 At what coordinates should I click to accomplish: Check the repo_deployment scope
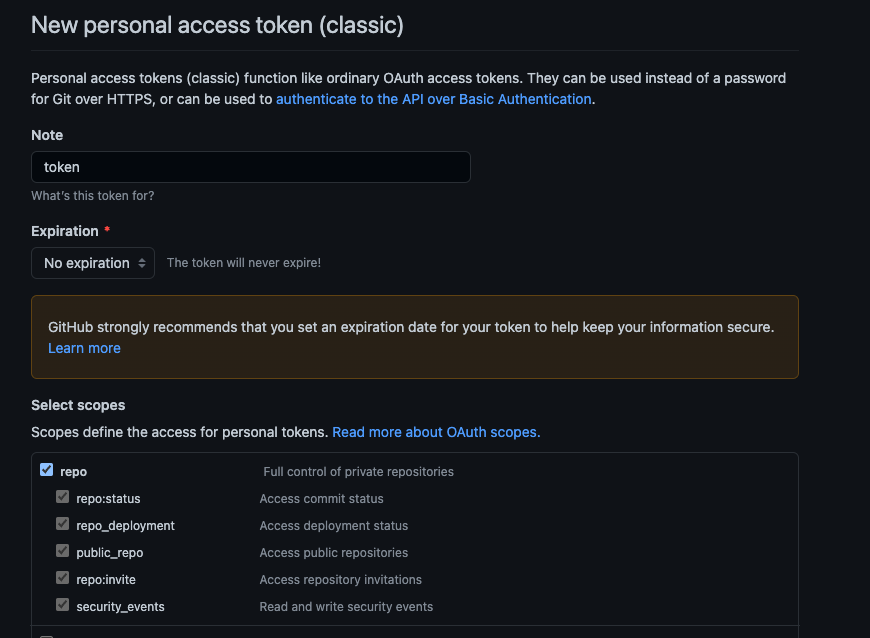[62, 525]
